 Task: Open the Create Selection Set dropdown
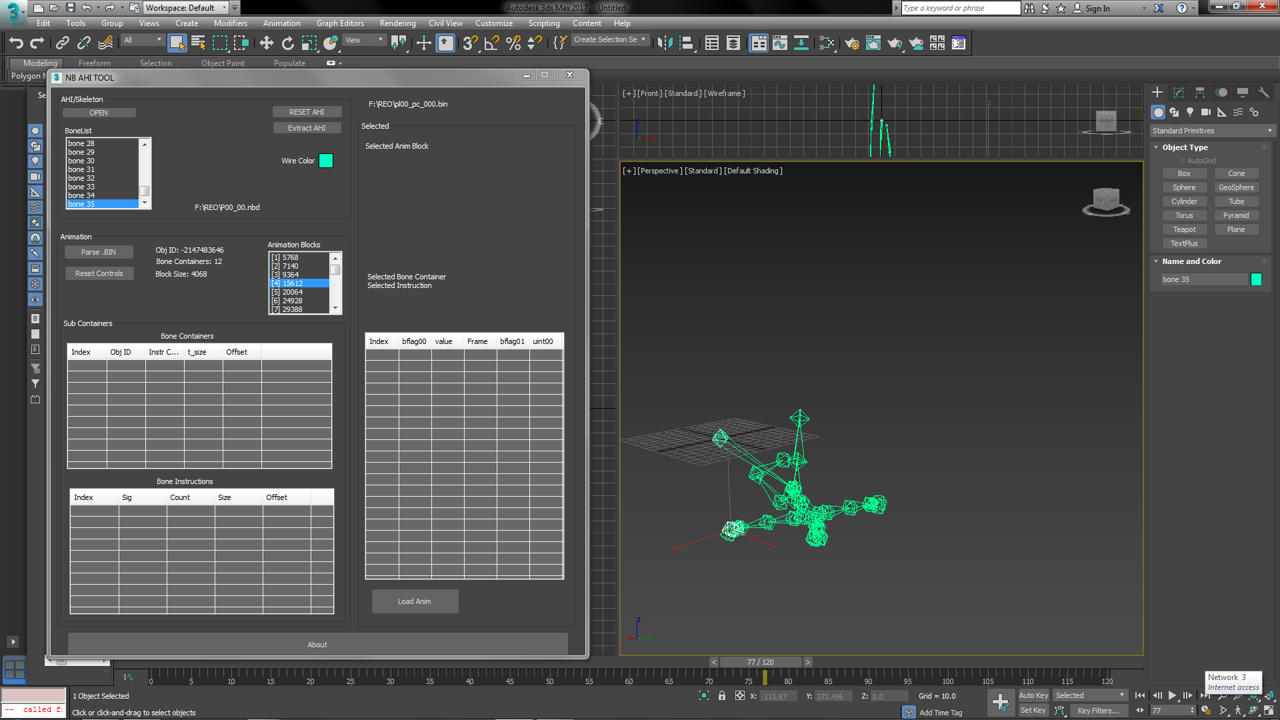point(609,40)
